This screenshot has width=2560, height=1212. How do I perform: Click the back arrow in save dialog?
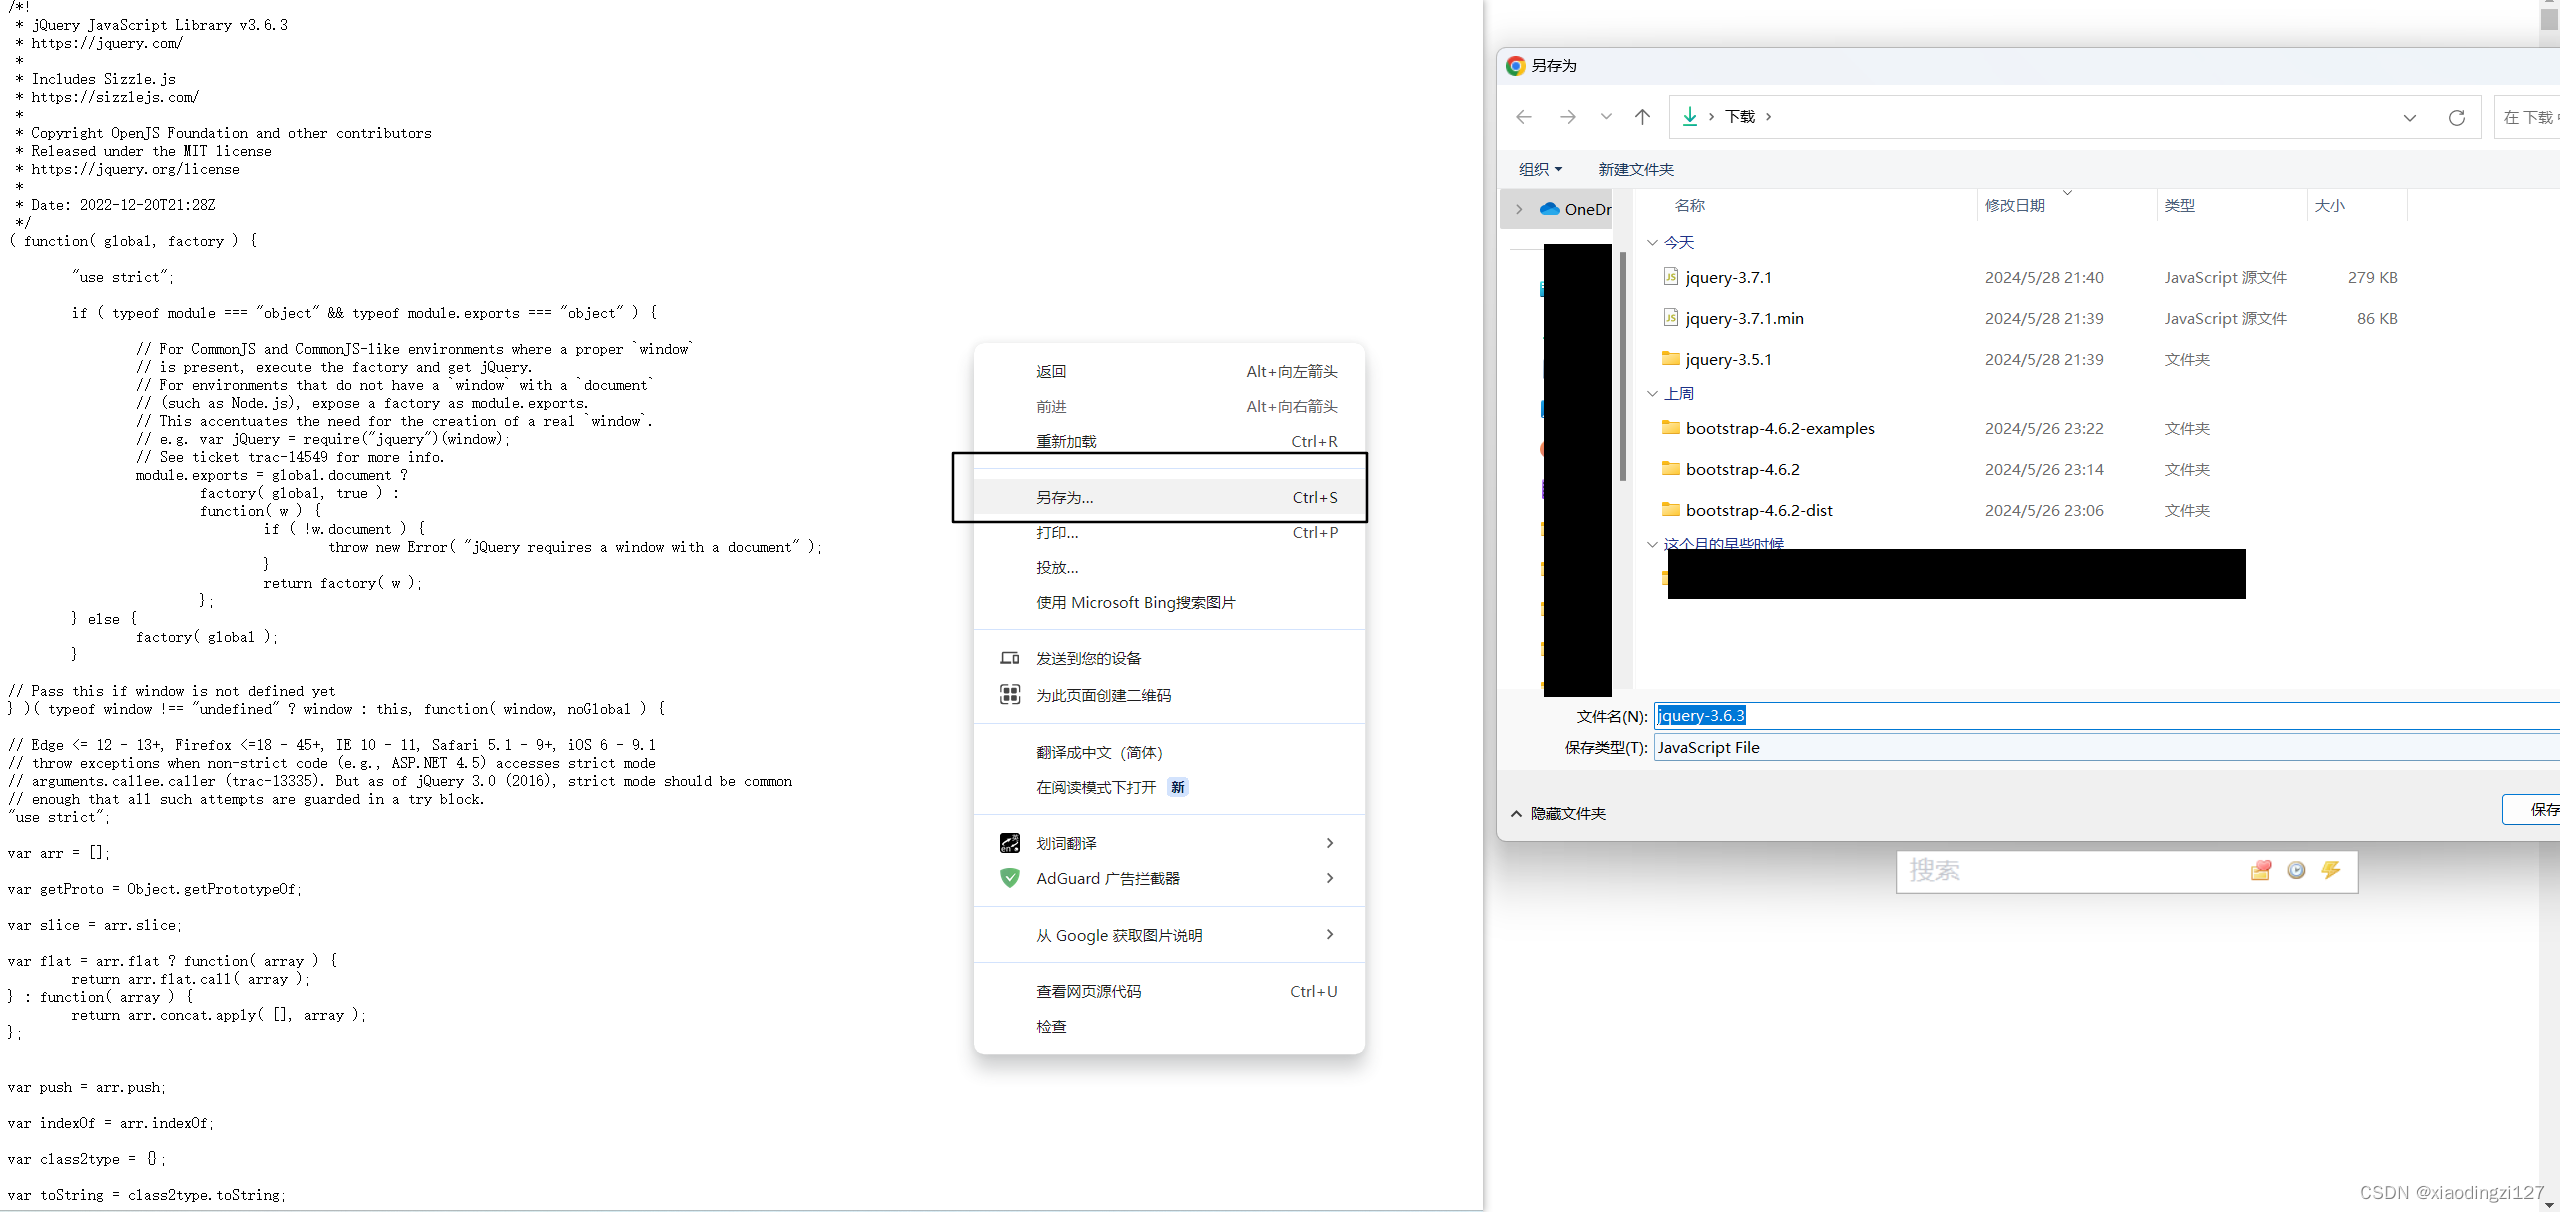point(1524,117)
